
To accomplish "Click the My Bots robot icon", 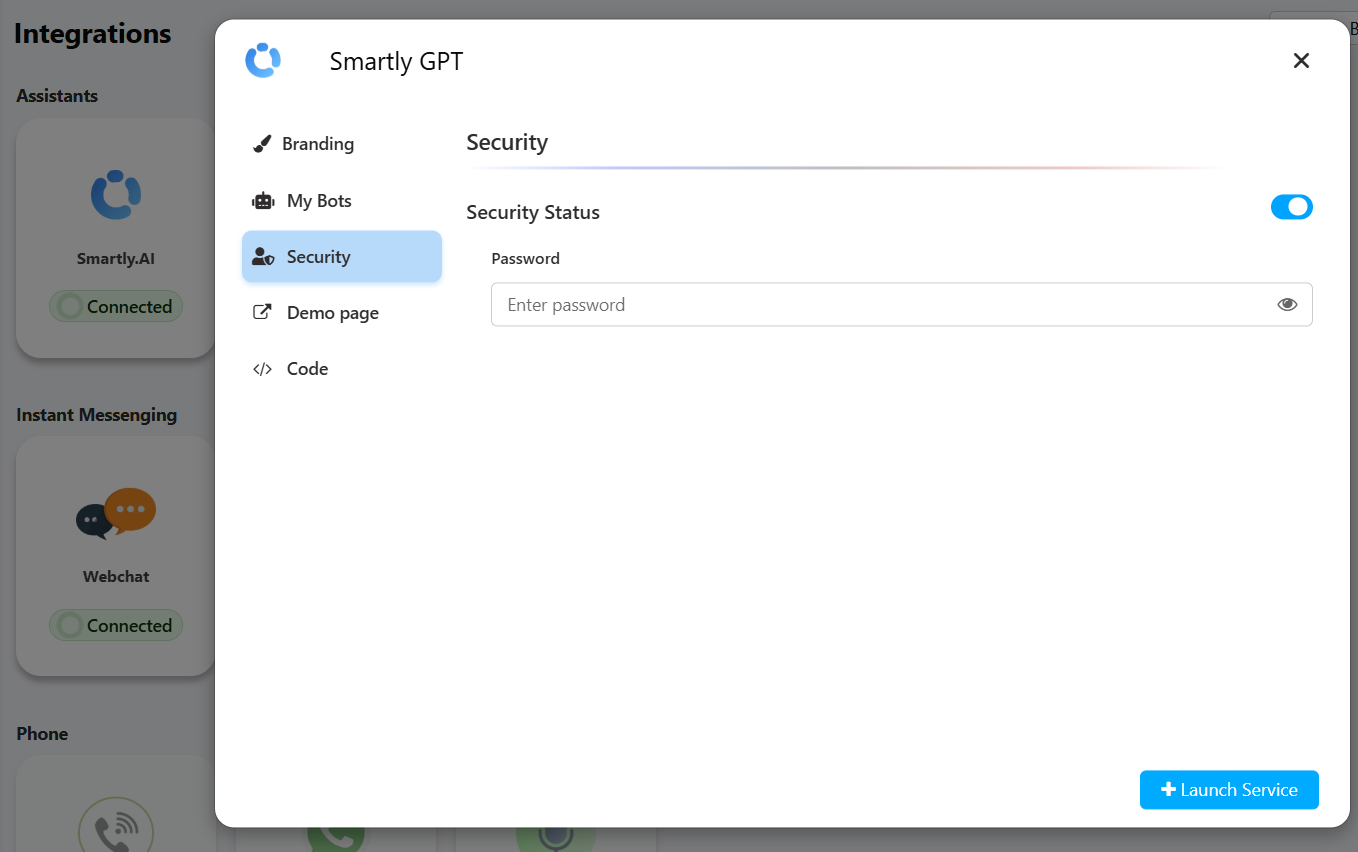I will pyautogui.click(x=263, y=201).
